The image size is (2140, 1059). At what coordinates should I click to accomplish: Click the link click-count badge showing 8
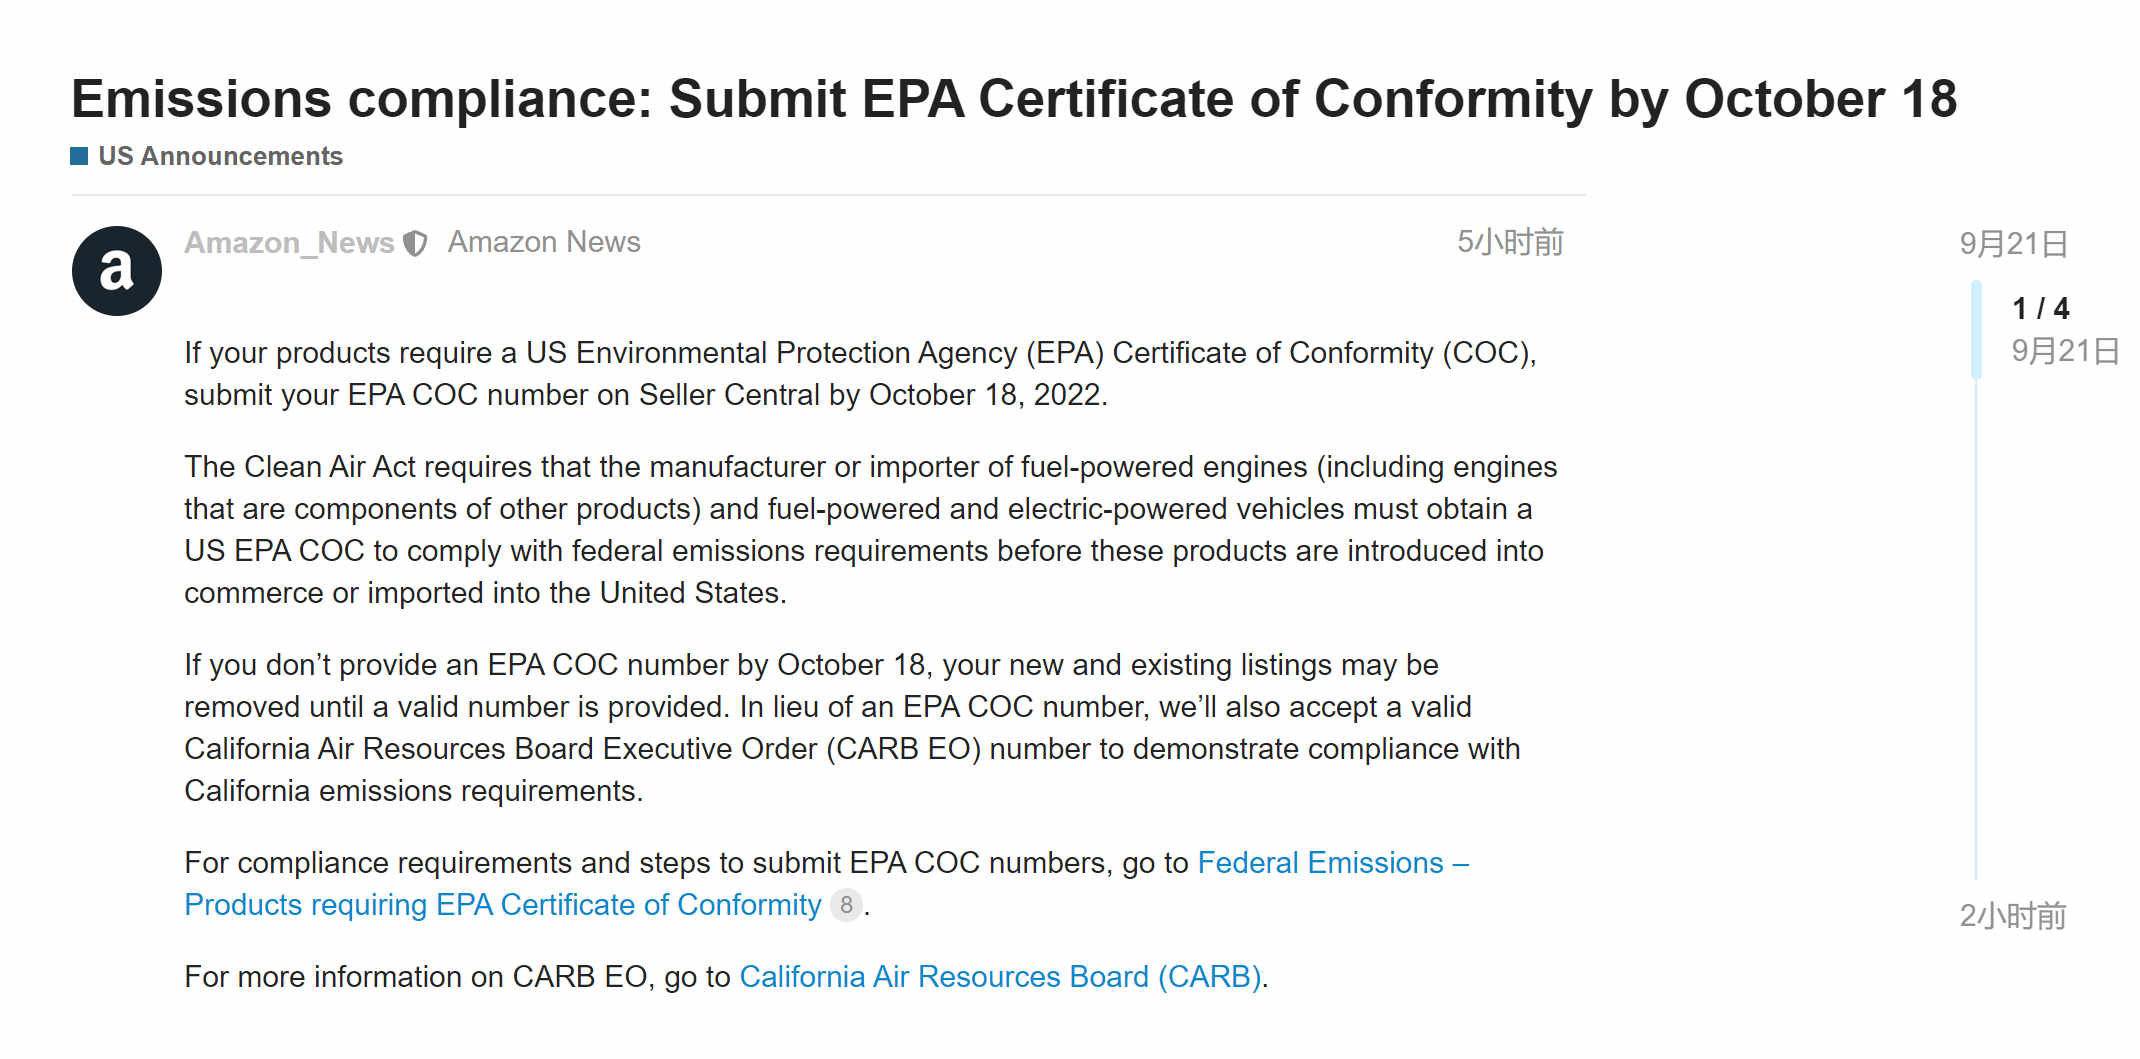[846, 905]
